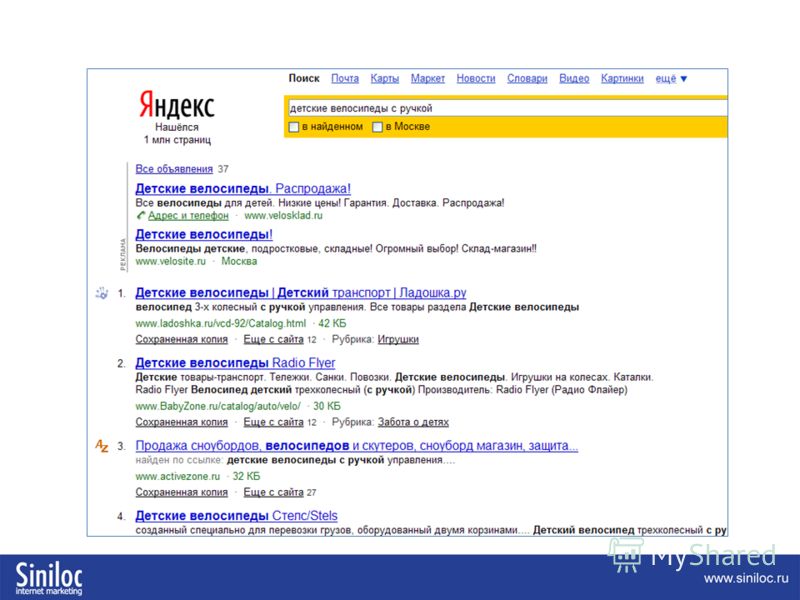Open the Картинки service link
Screen dimensions: 800x600
[x=622, y=79]
